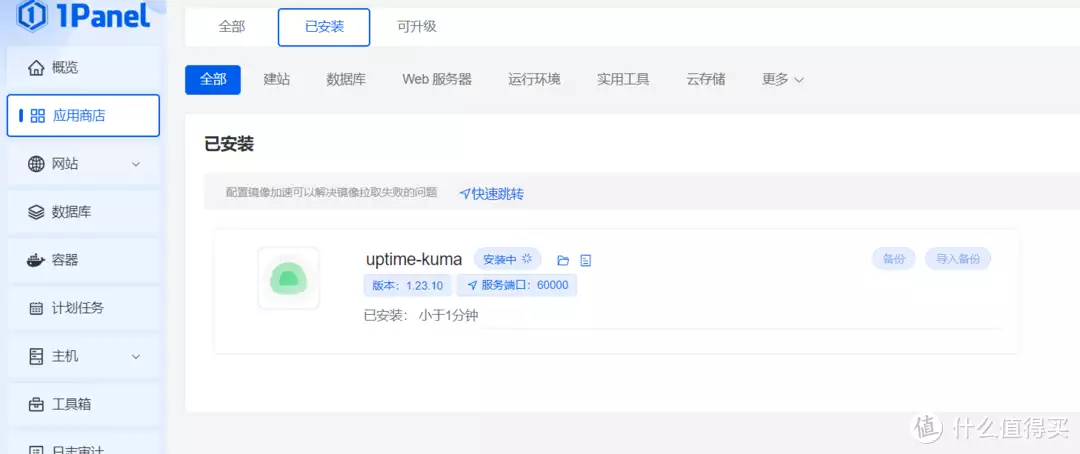The height and width of the screenshot is (454, 1080).
Task: Select 应用商店 in the sidebar
Action: pos(83,116)
